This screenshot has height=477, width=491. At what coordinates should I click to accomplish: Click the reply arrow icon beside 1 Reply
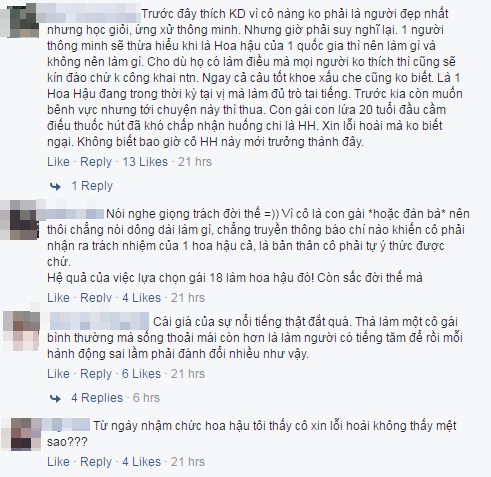tap(55, 186)
